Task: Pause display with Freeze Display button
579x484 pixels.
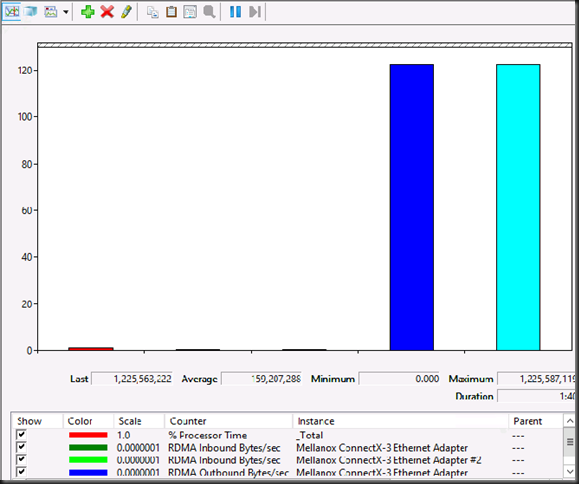Action: coord(235,12)
